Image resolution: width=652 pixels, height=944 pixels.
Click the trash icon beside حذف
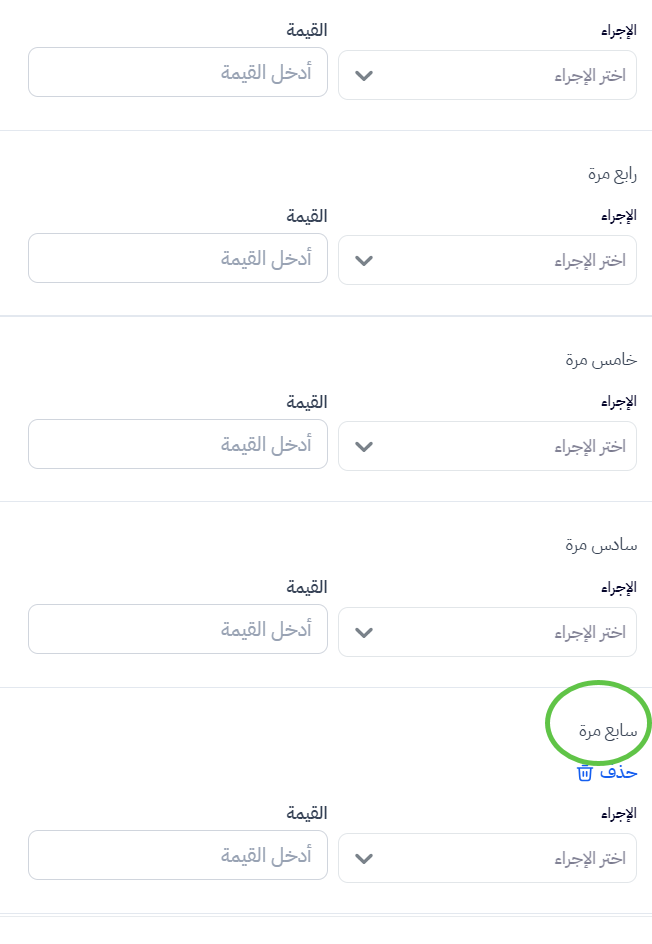[x=585, y=773]
